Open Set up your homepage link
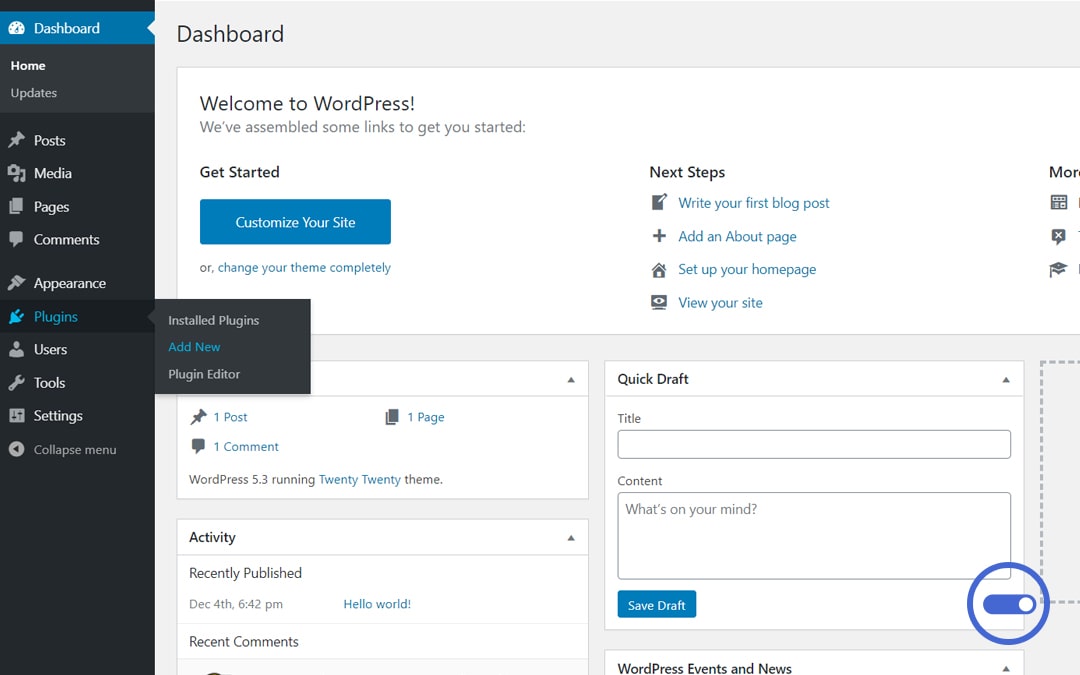 (747, 269)
